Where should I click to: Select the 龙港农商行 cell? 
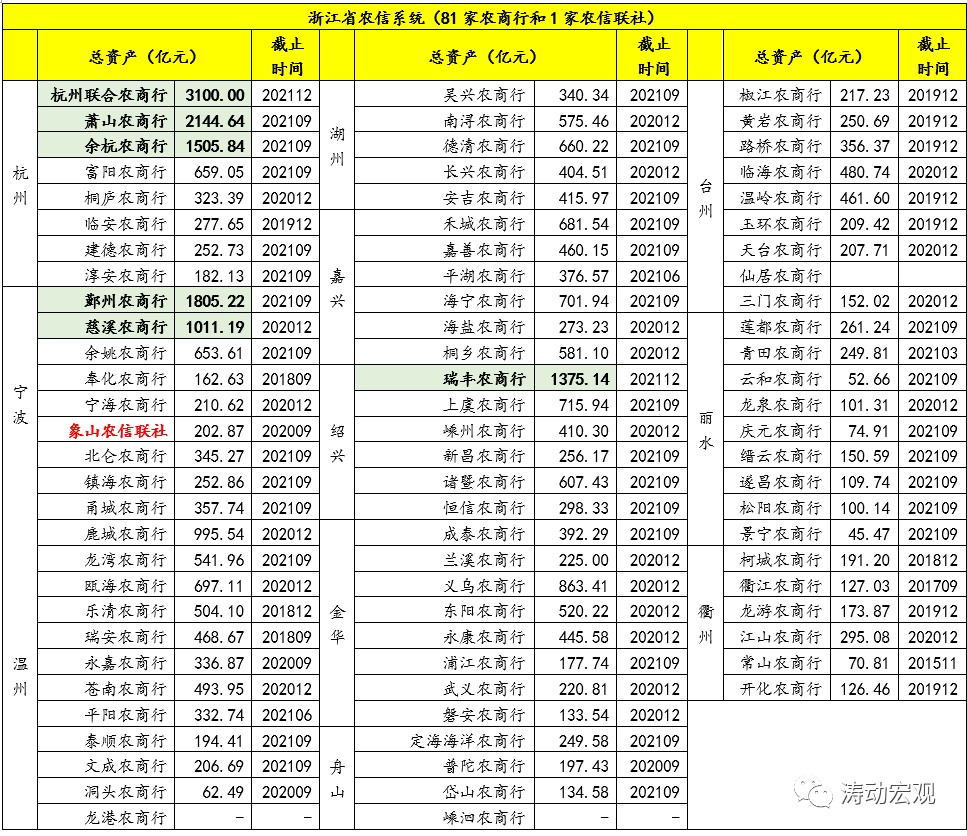124,817
